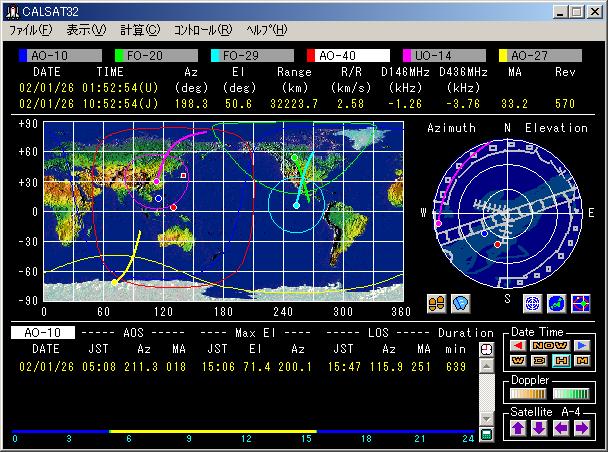The image size is (608, 452).
Task: Click the green FO-20 dot on the world map
Action: (294, 157)
